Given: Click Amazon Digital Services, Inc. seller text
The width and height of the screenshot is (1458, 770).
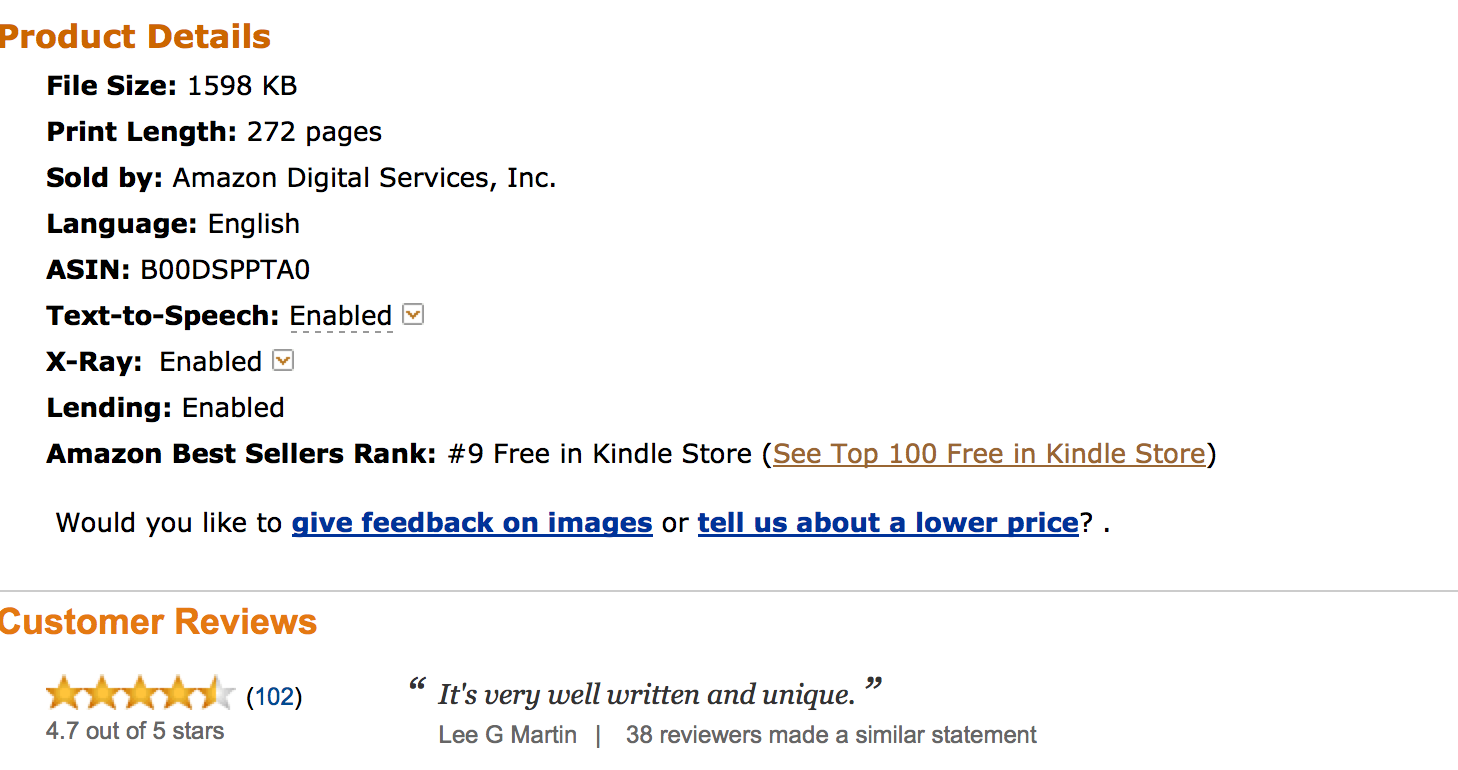Looking at the screenshot, I should point(364,178).
